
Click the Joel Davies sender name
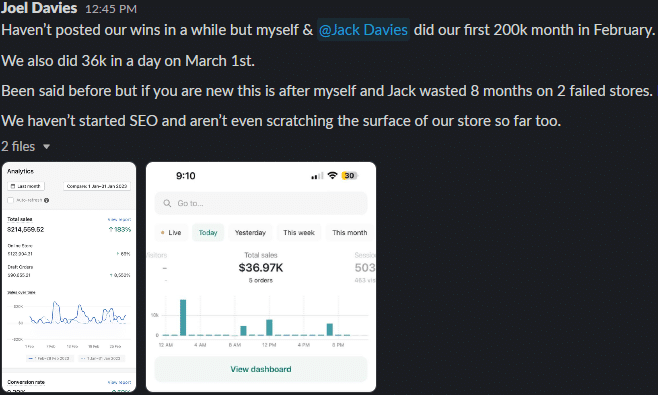pyautogui.click(x=39, y=8)
